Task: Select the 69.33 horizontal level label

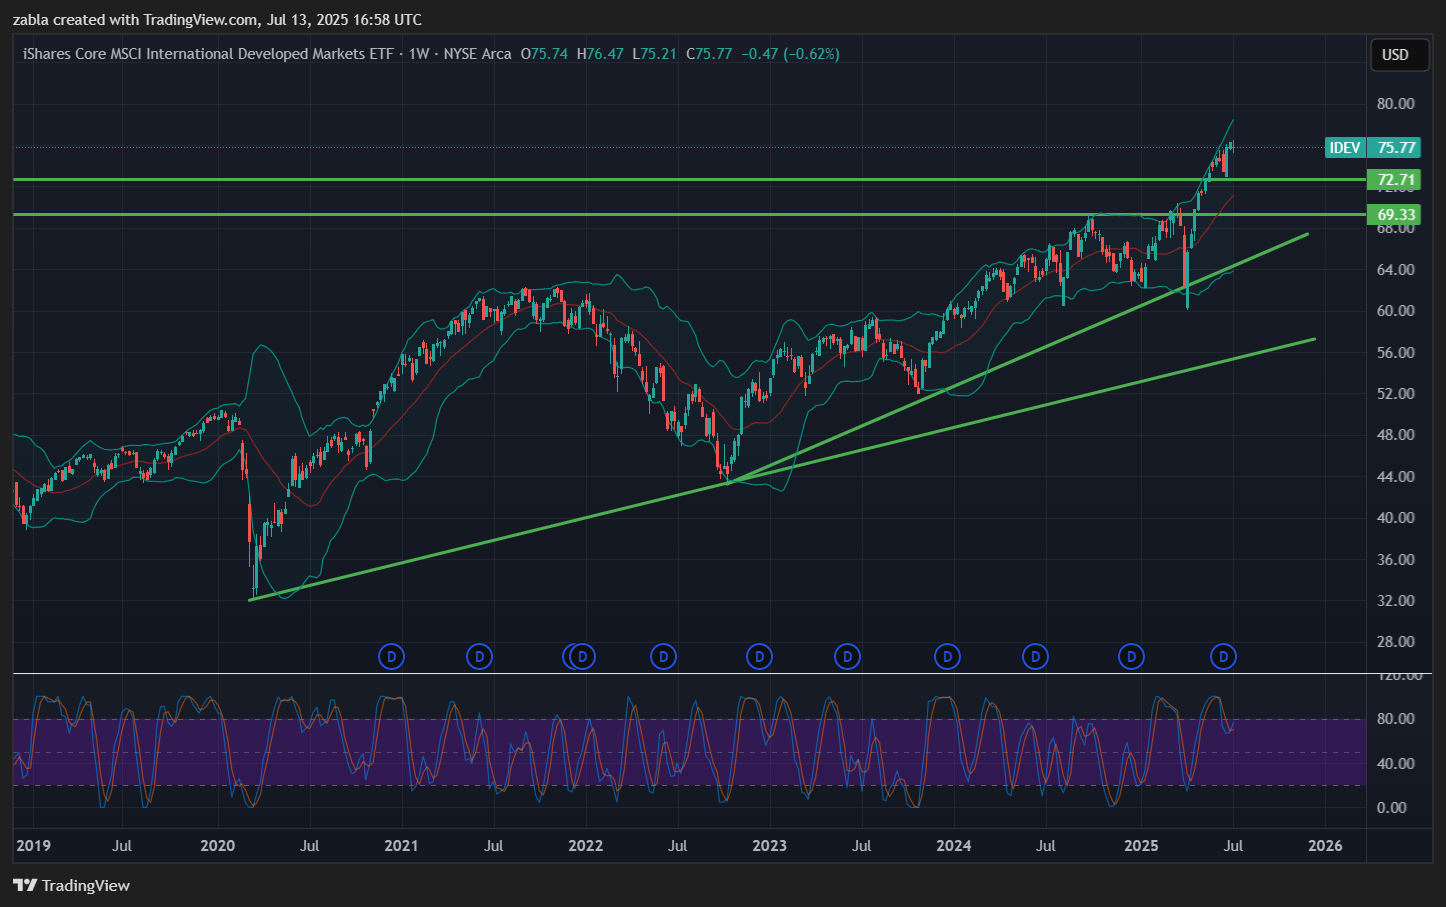Action: point(1396,215)
